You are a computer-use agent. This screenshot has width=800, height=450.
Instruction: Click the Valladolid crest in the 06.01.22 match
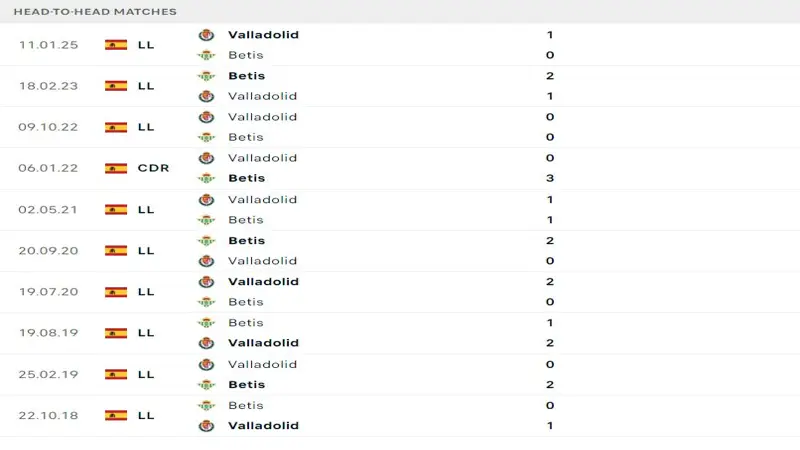[207, 158]
